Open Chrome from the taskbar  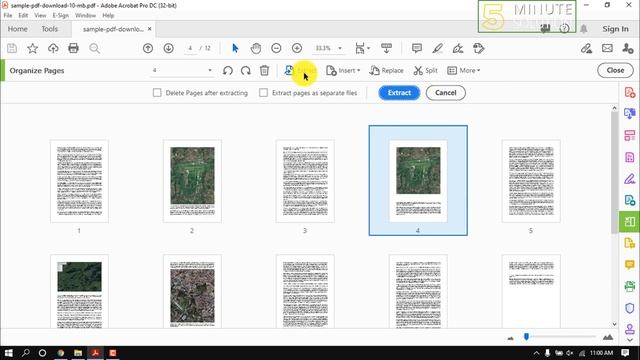60,353
